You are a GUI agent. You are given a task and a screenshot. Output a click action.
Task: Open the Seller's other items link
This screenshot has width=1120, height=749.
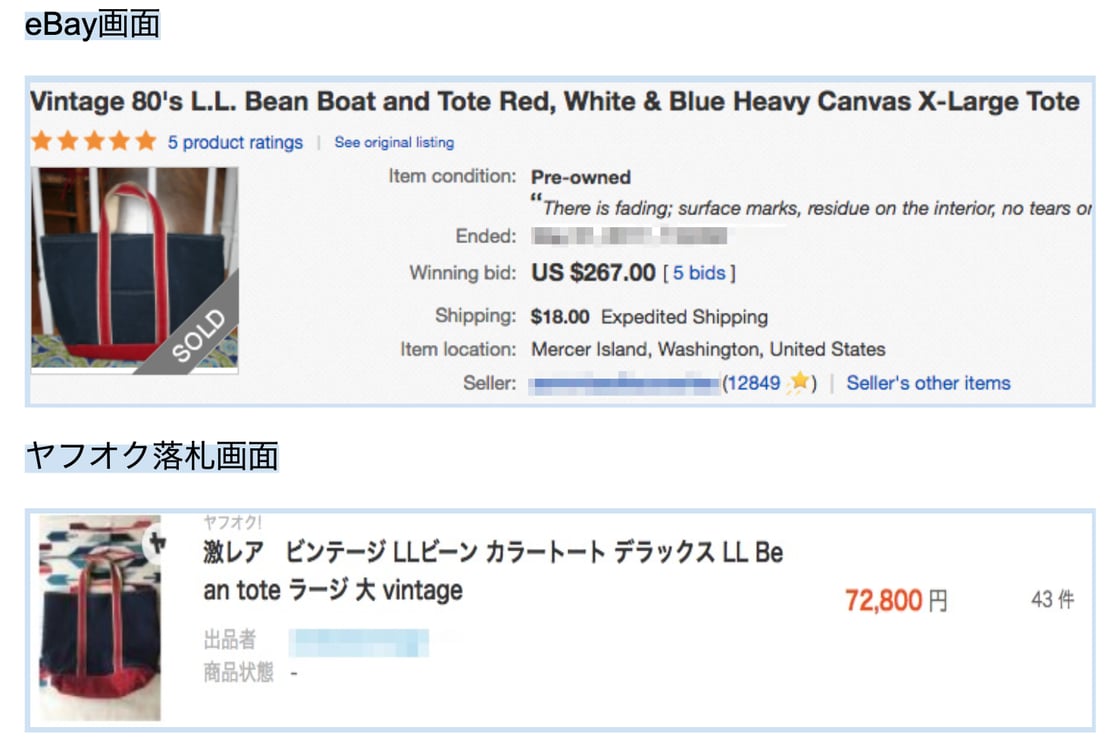coord(928,382)
